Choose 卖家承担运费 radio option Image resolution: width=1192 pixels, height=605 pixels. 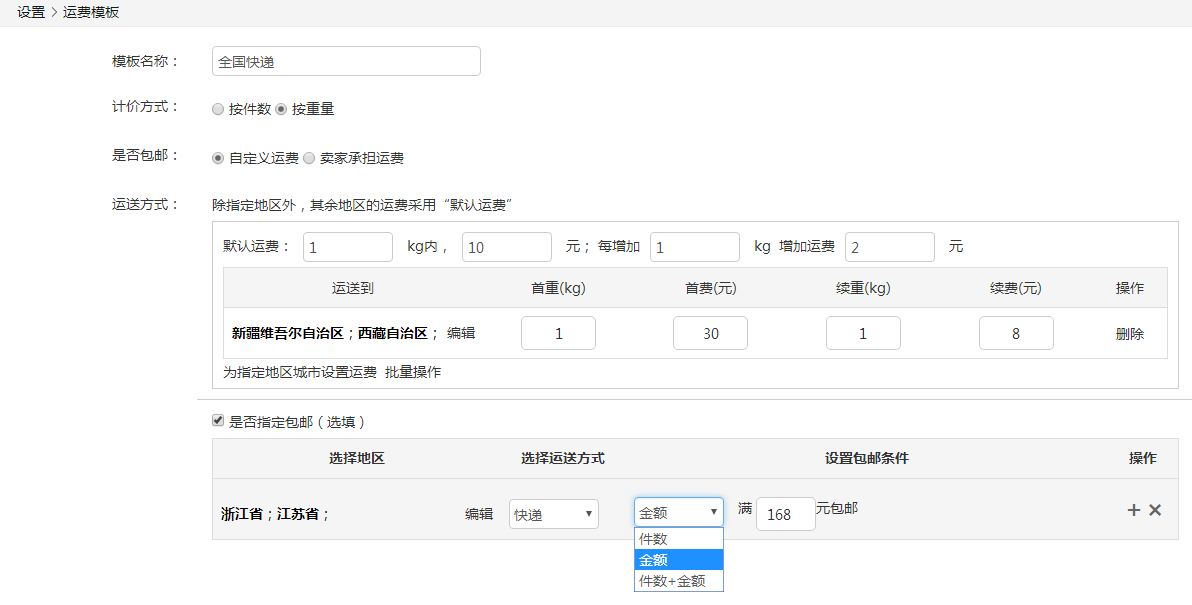(x=309, y=158)
